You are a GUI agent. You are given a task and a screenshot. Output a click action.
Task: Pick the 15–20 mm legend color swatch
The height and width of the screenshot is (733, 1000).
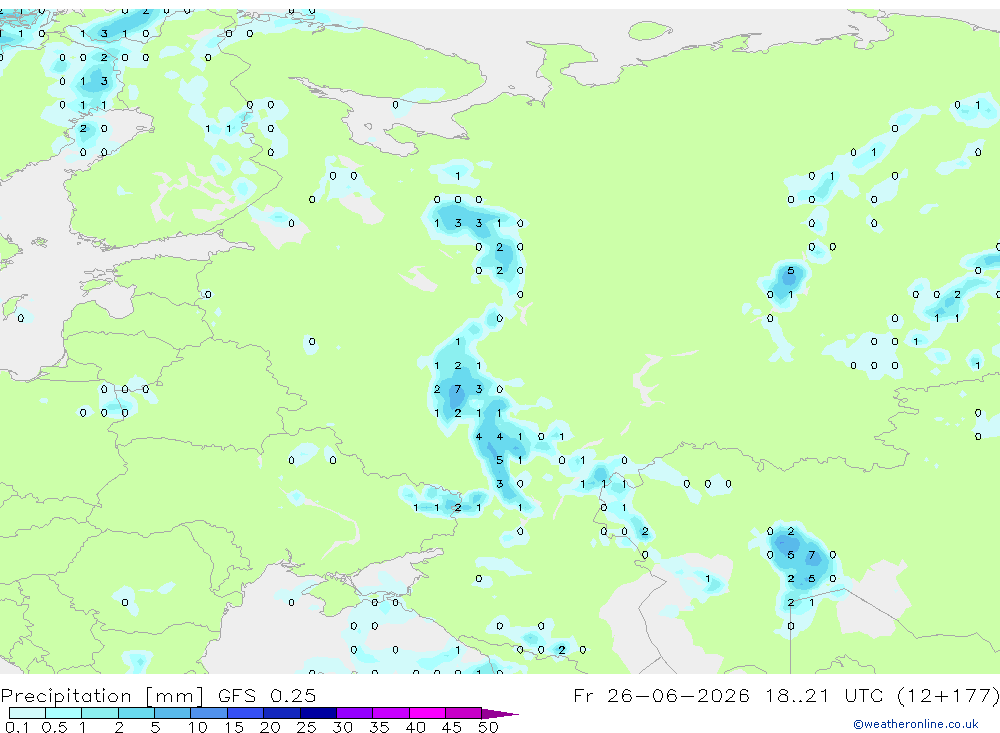(246, 713)
